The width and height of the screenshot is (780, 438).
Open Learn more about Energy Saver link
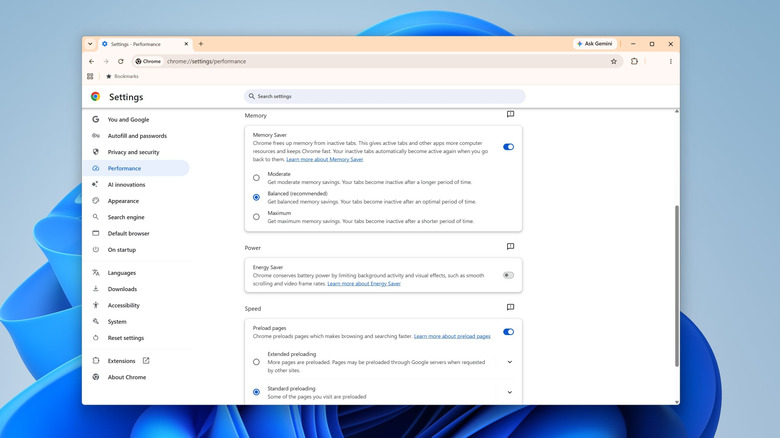tap(364, 284)
